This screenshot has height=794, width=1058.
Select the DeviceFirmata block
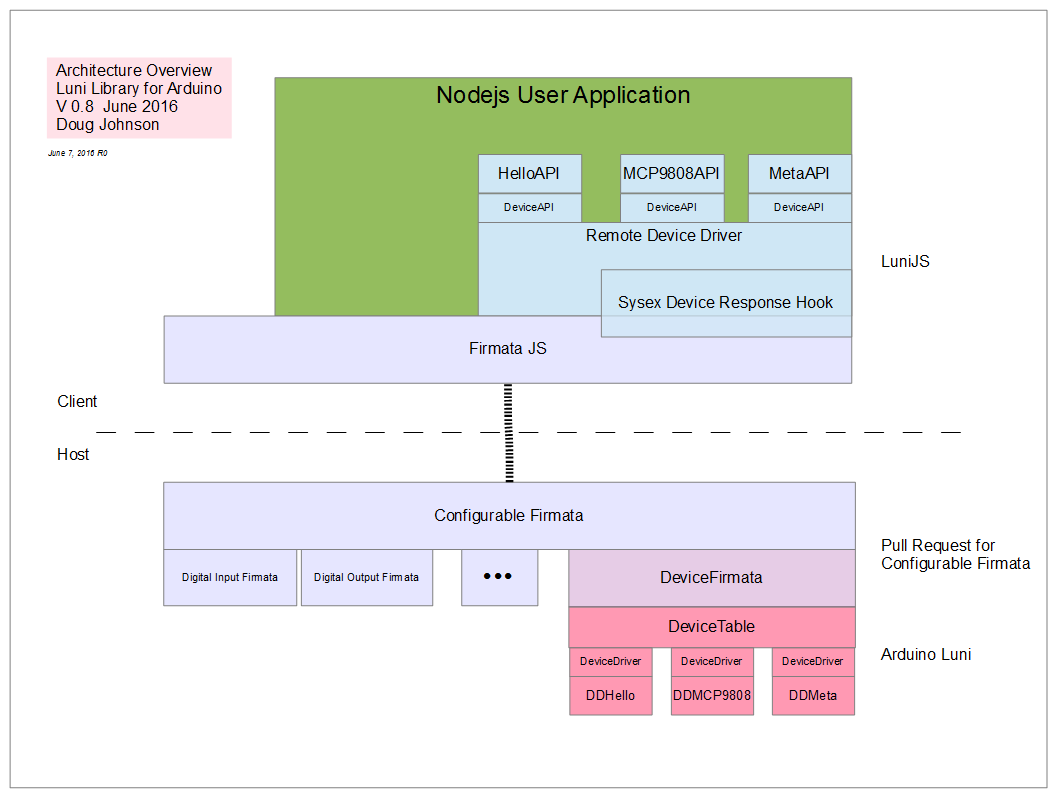pyautogui.click(x=712, y=578)
